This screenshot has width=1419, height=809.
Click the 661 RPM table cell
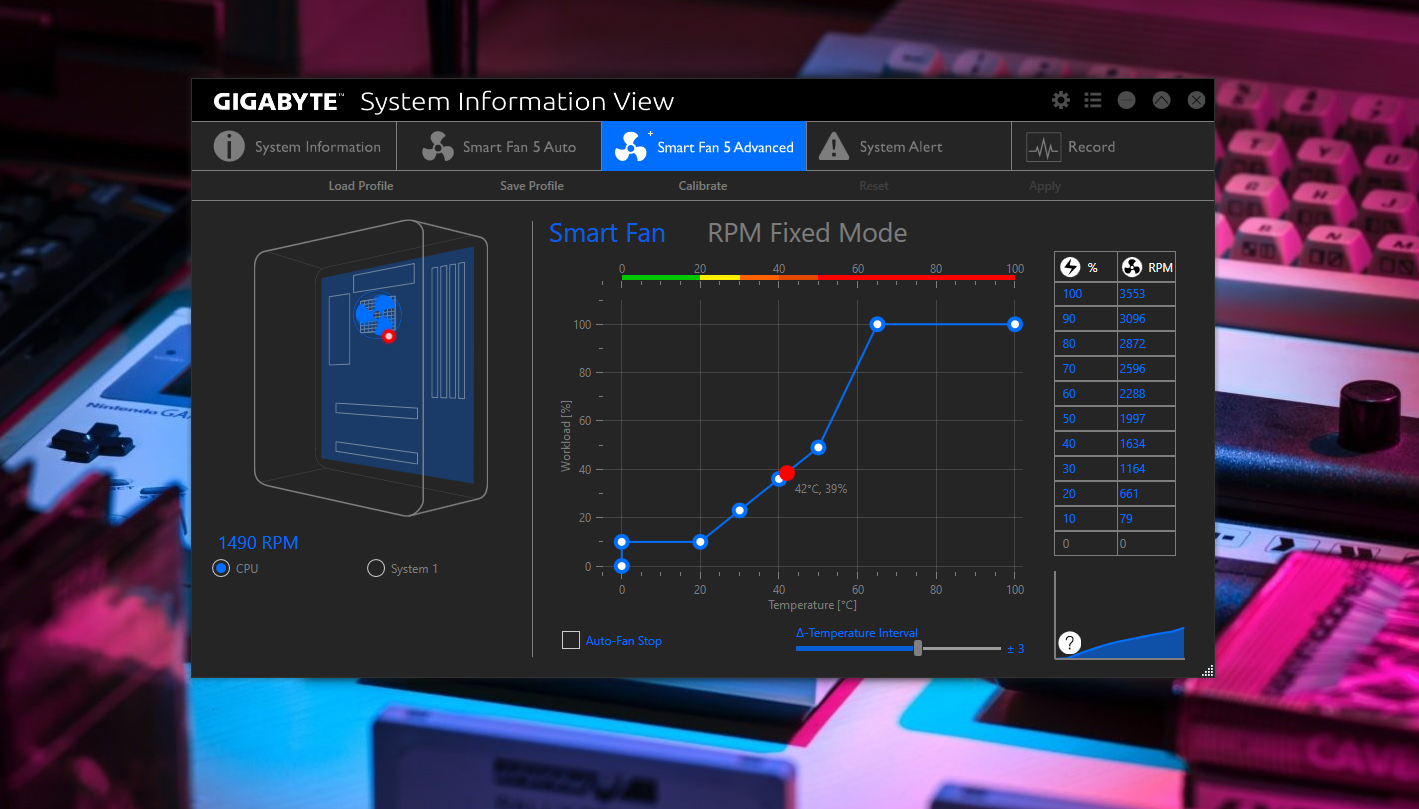coord(1146,494)
